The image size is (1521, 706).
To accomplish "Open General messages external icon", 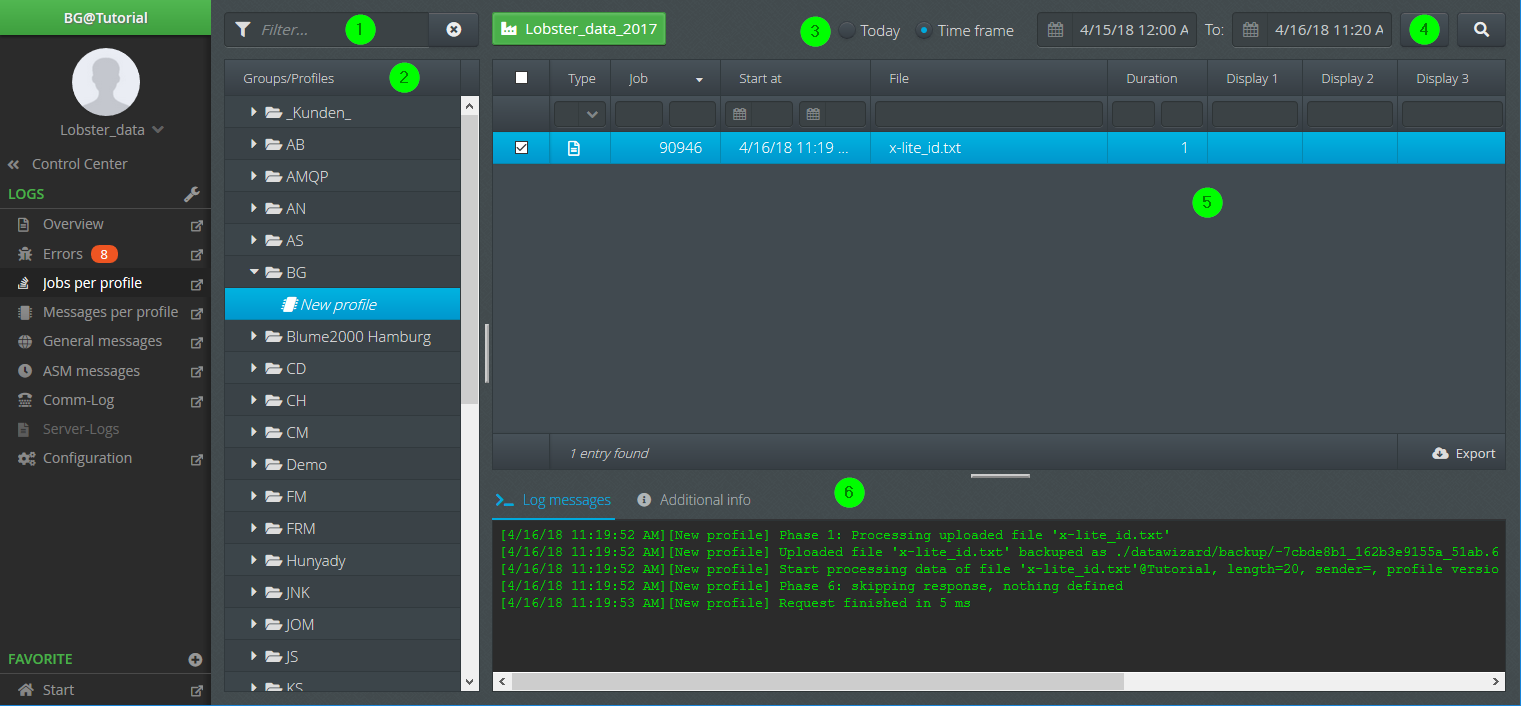I will coord(197,342).
